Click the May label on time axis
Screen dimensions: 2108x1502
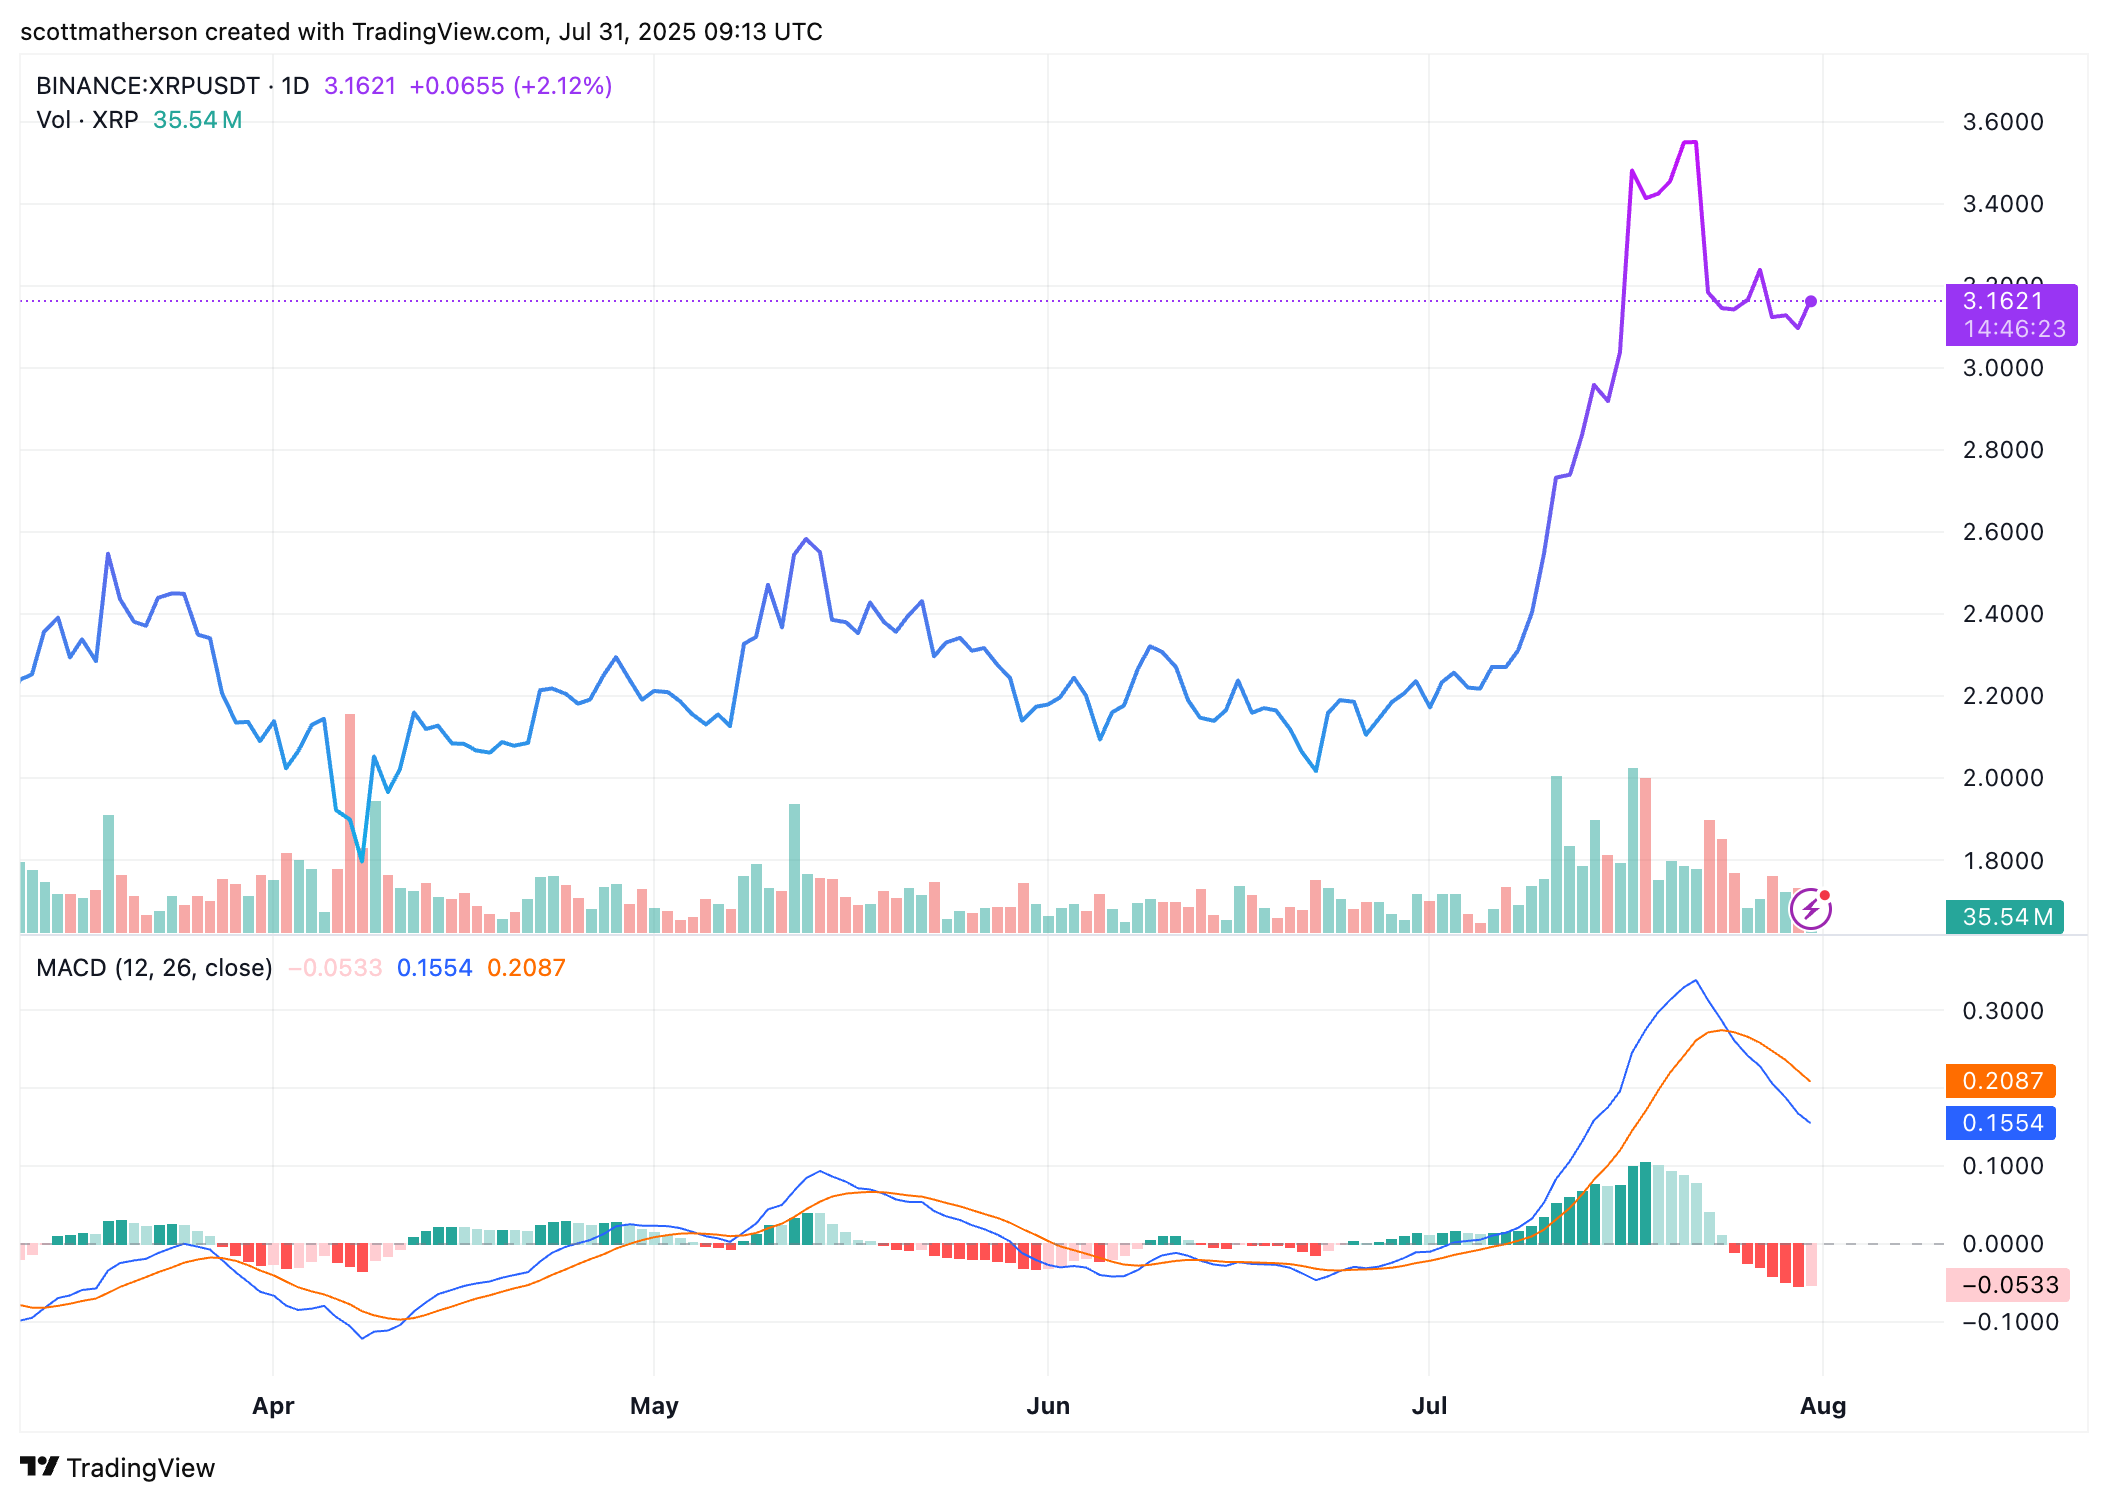(654, 1406)
